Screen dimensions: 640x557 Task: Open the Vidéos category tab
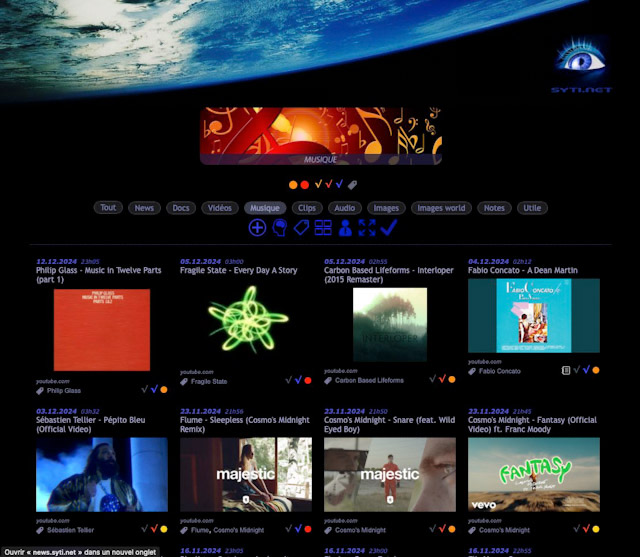220,208
